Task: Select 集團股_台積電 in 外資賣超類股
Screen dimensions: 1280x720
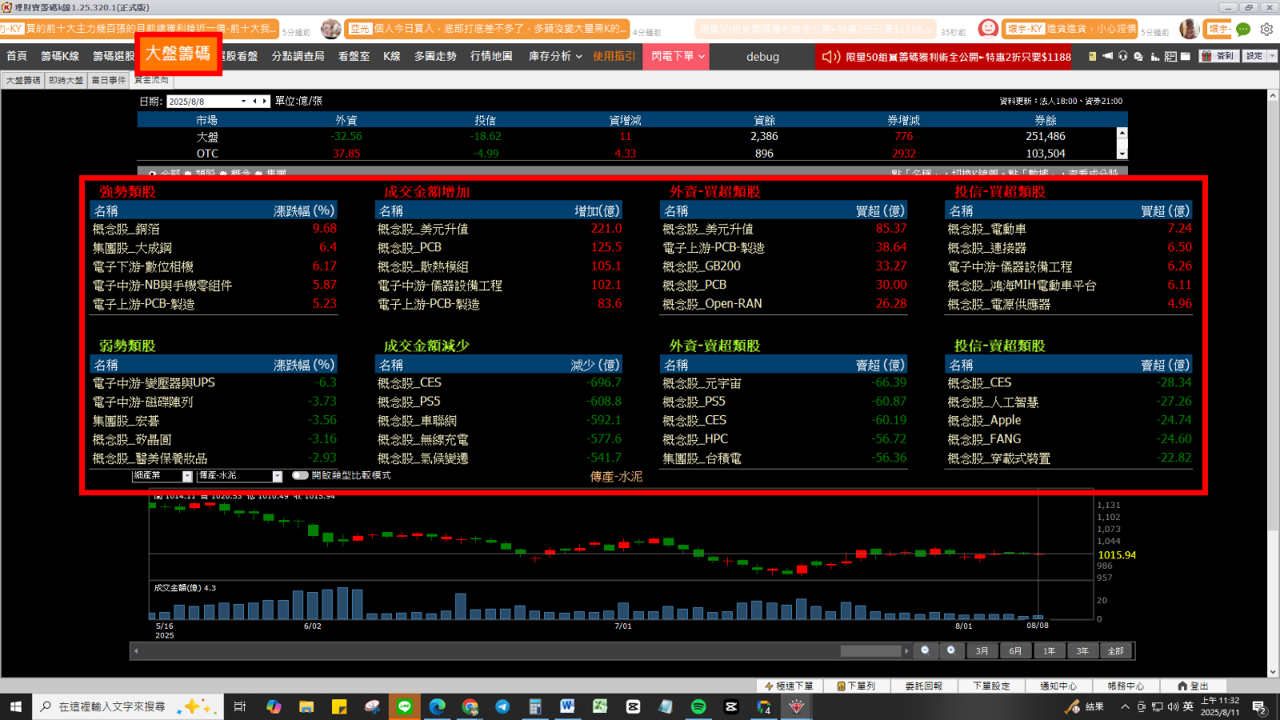Action: coord(785,458)
